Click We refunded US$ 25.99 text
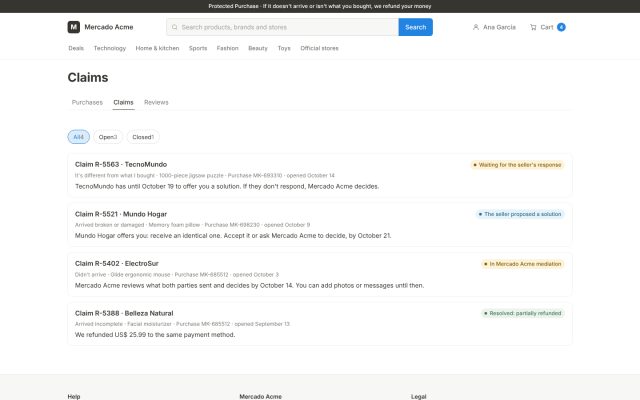Screen dimensions: 640x400 (x=155, y=335)
